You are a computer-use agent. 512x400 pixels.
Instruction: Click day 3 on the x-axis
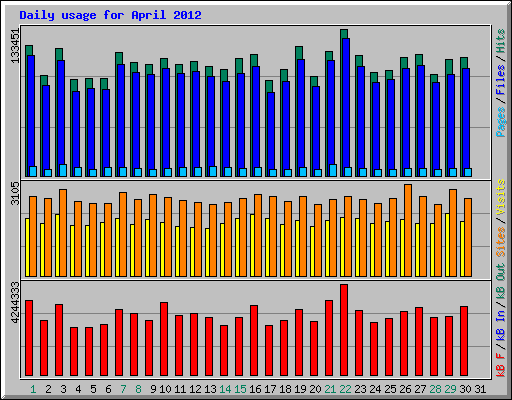63,389
